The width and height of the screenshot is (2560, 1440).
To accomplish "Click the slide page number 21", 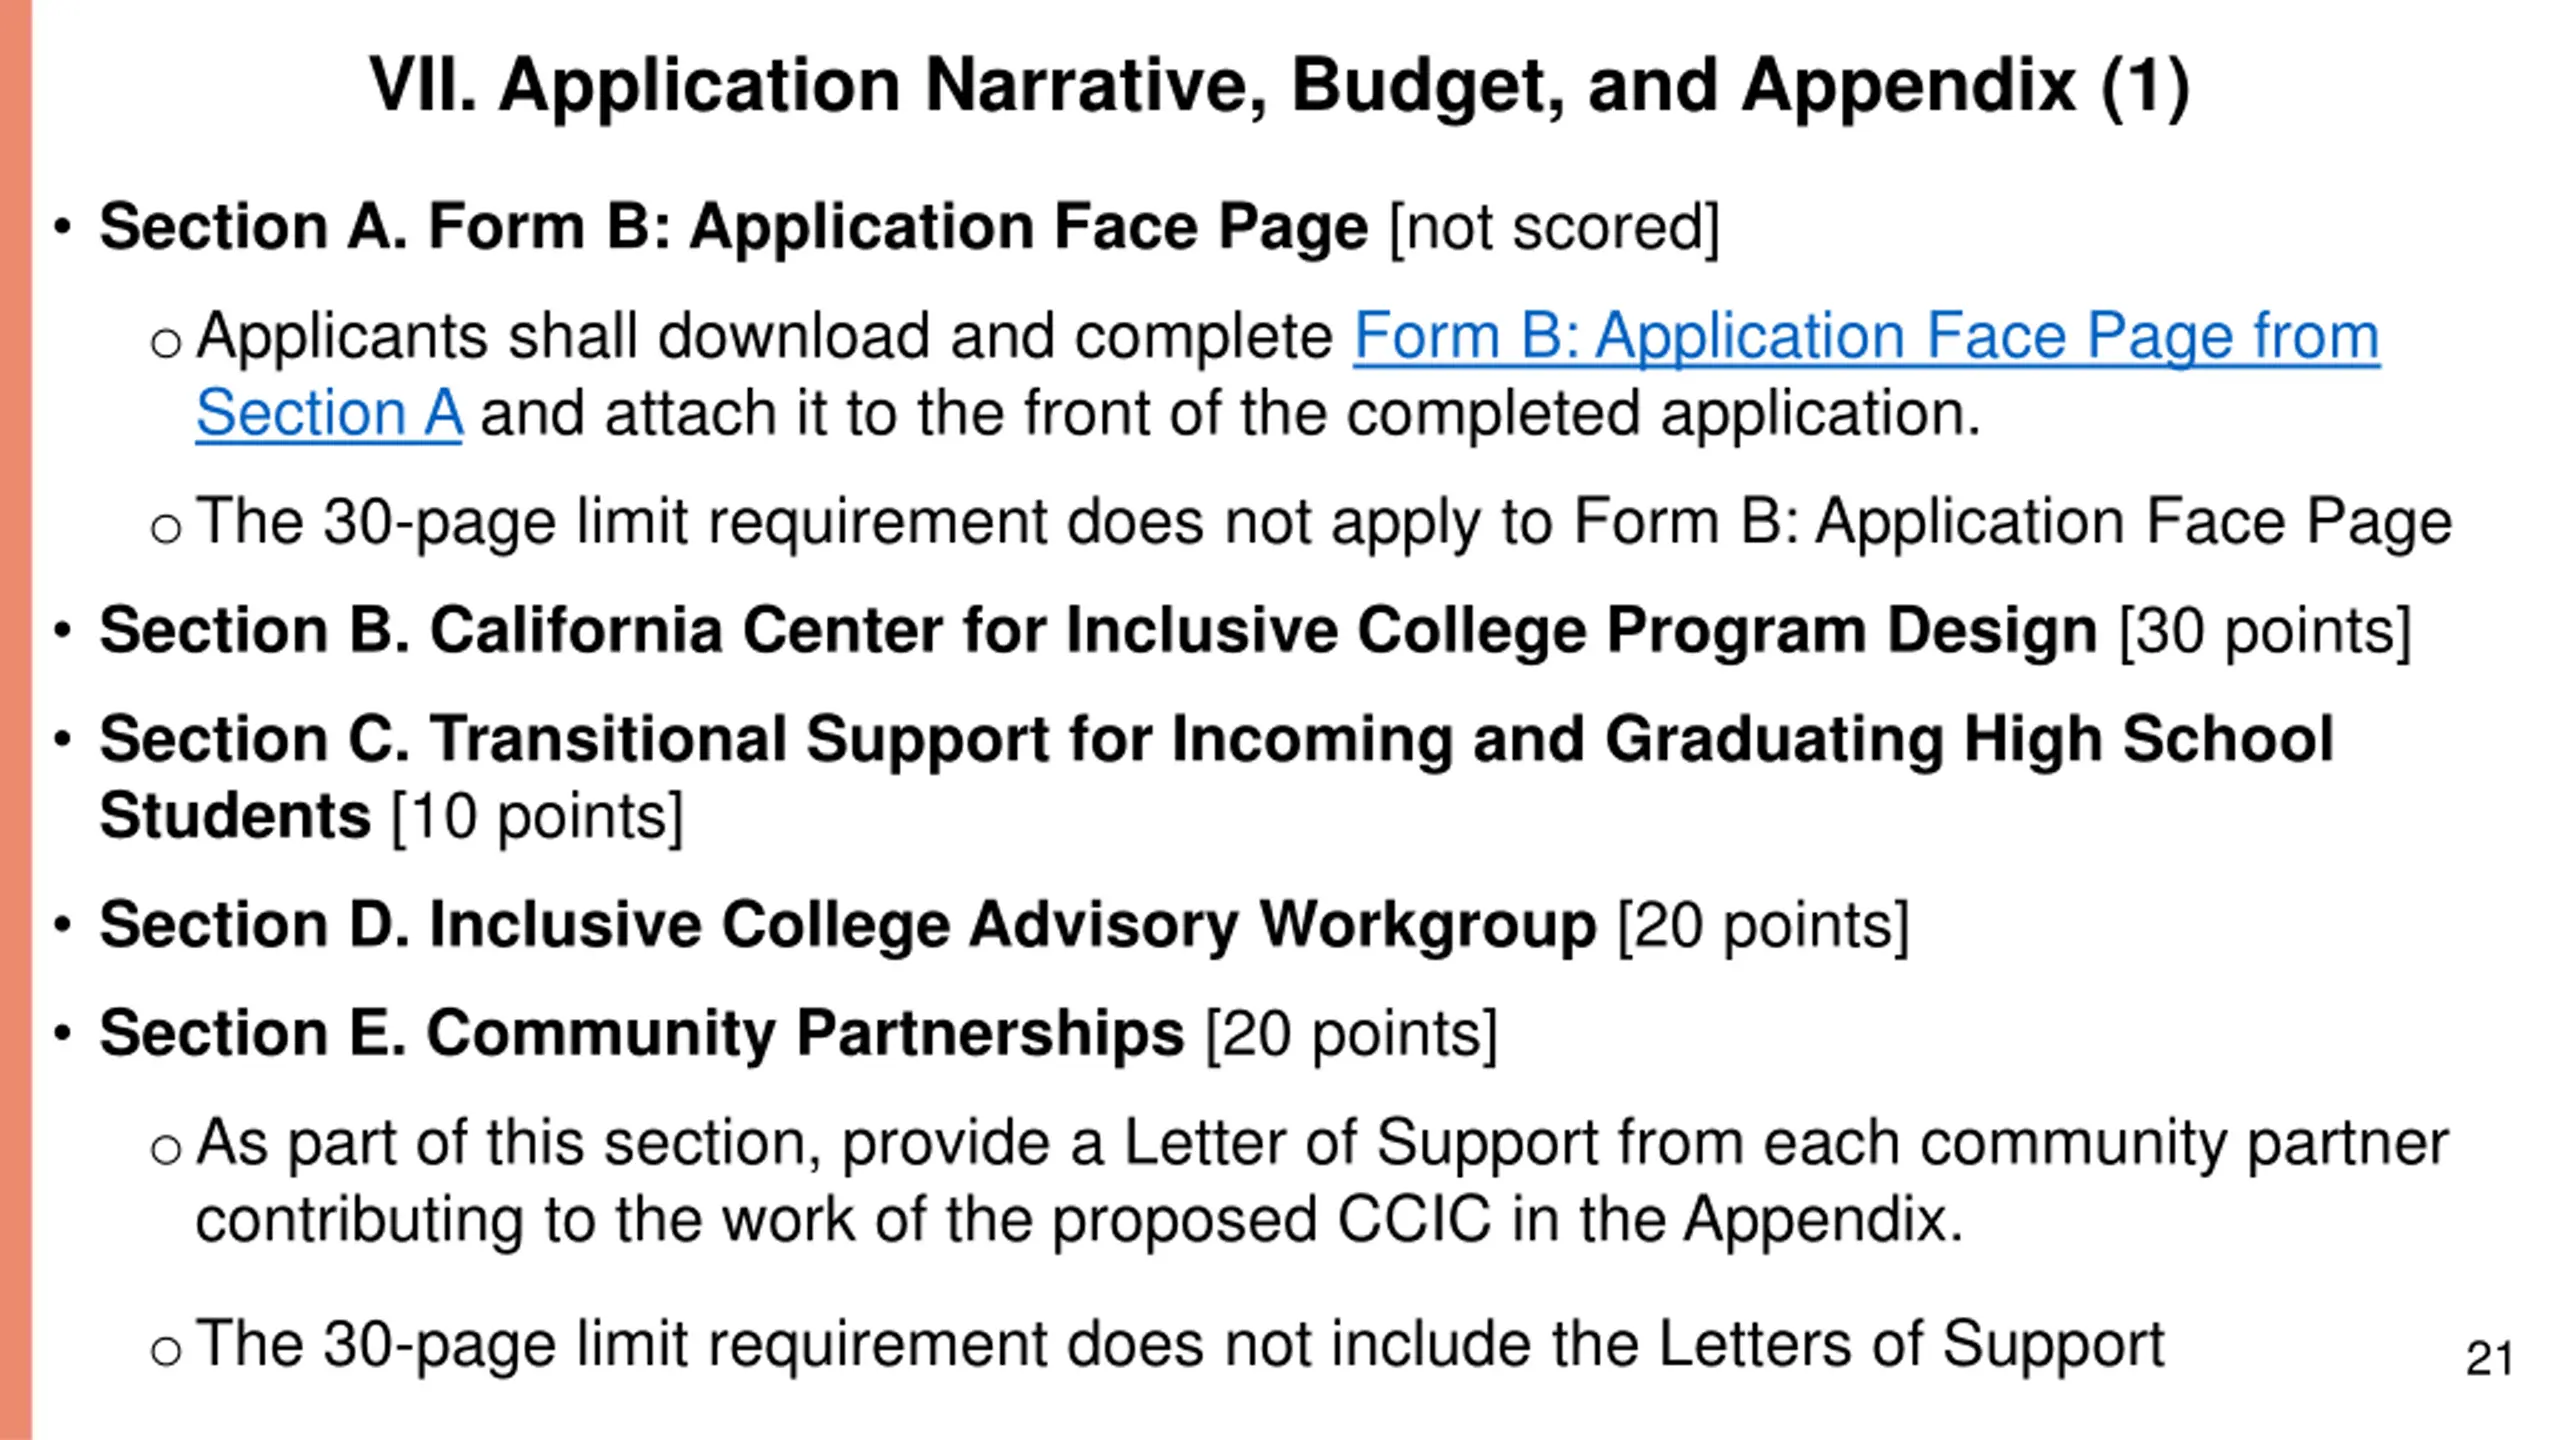I will tap(2489, 1360).
